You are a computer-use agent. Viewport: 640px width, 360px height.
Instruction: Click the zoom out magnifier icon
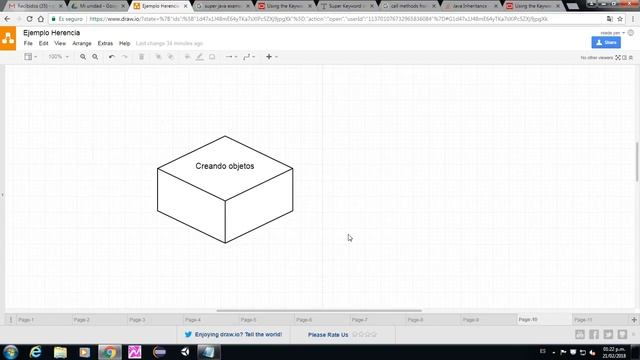point(95,57)
